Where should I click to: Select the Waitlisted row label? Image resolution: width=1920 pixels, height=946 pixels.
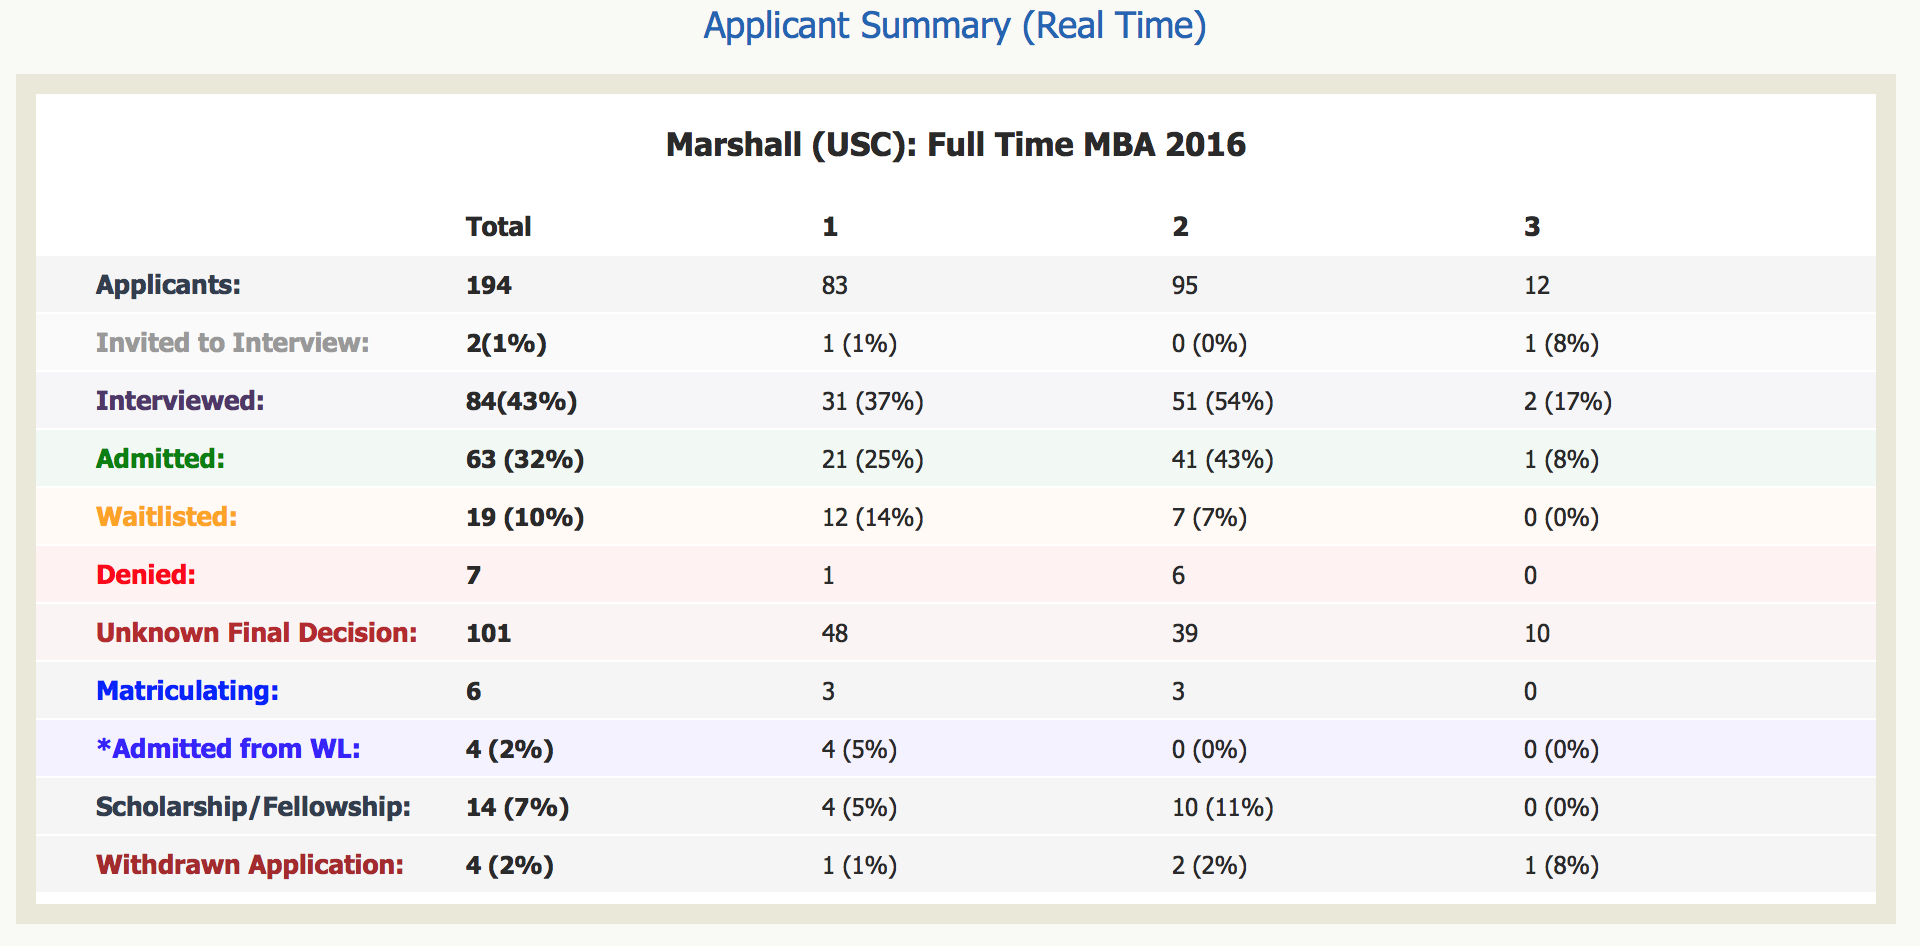(166, 517)
